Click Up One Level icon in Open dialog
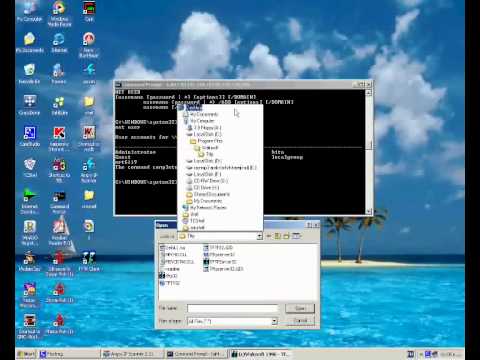The height and width of the screenshot is (360, 480). [x=278, y=236]
